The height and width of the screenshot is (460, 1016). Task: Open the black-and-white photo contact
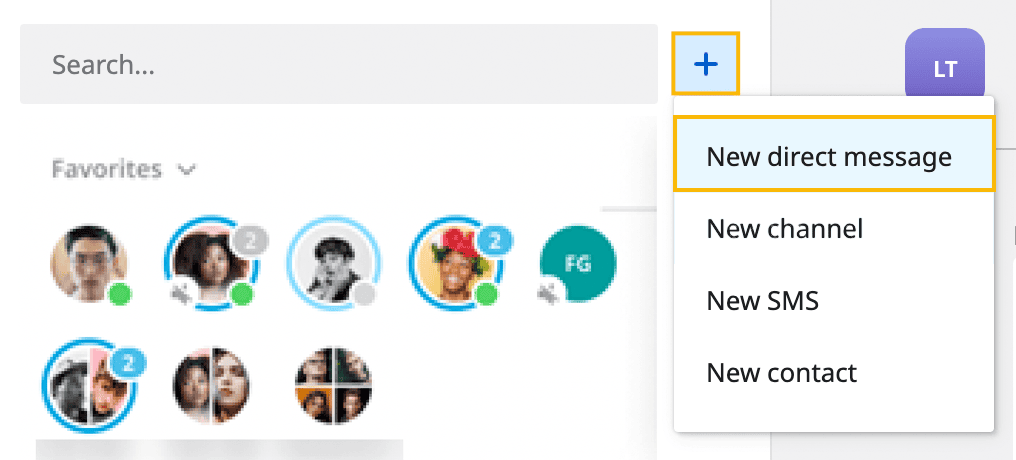(x=332, y=261)
